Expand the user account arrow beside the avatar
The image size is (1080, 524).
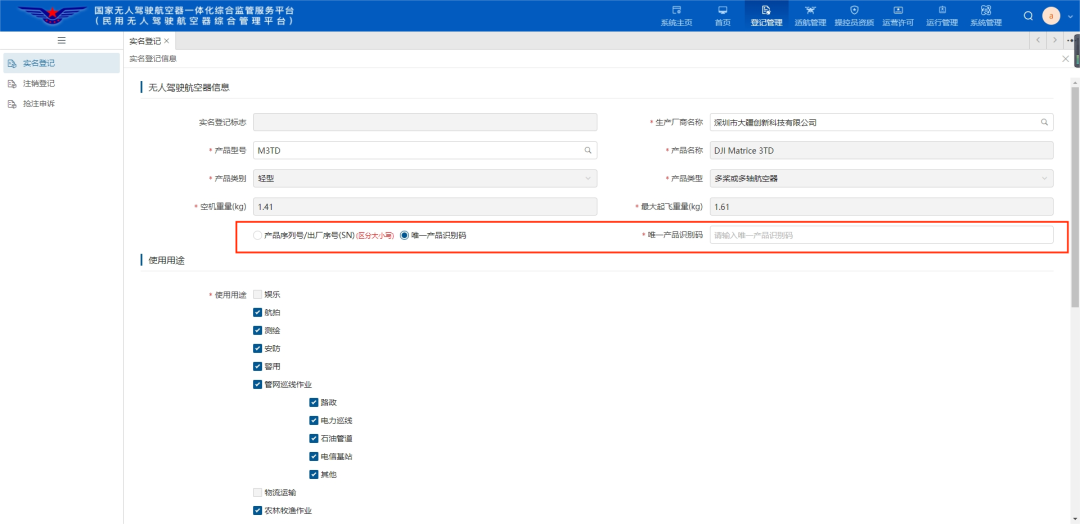point(1068,16)
